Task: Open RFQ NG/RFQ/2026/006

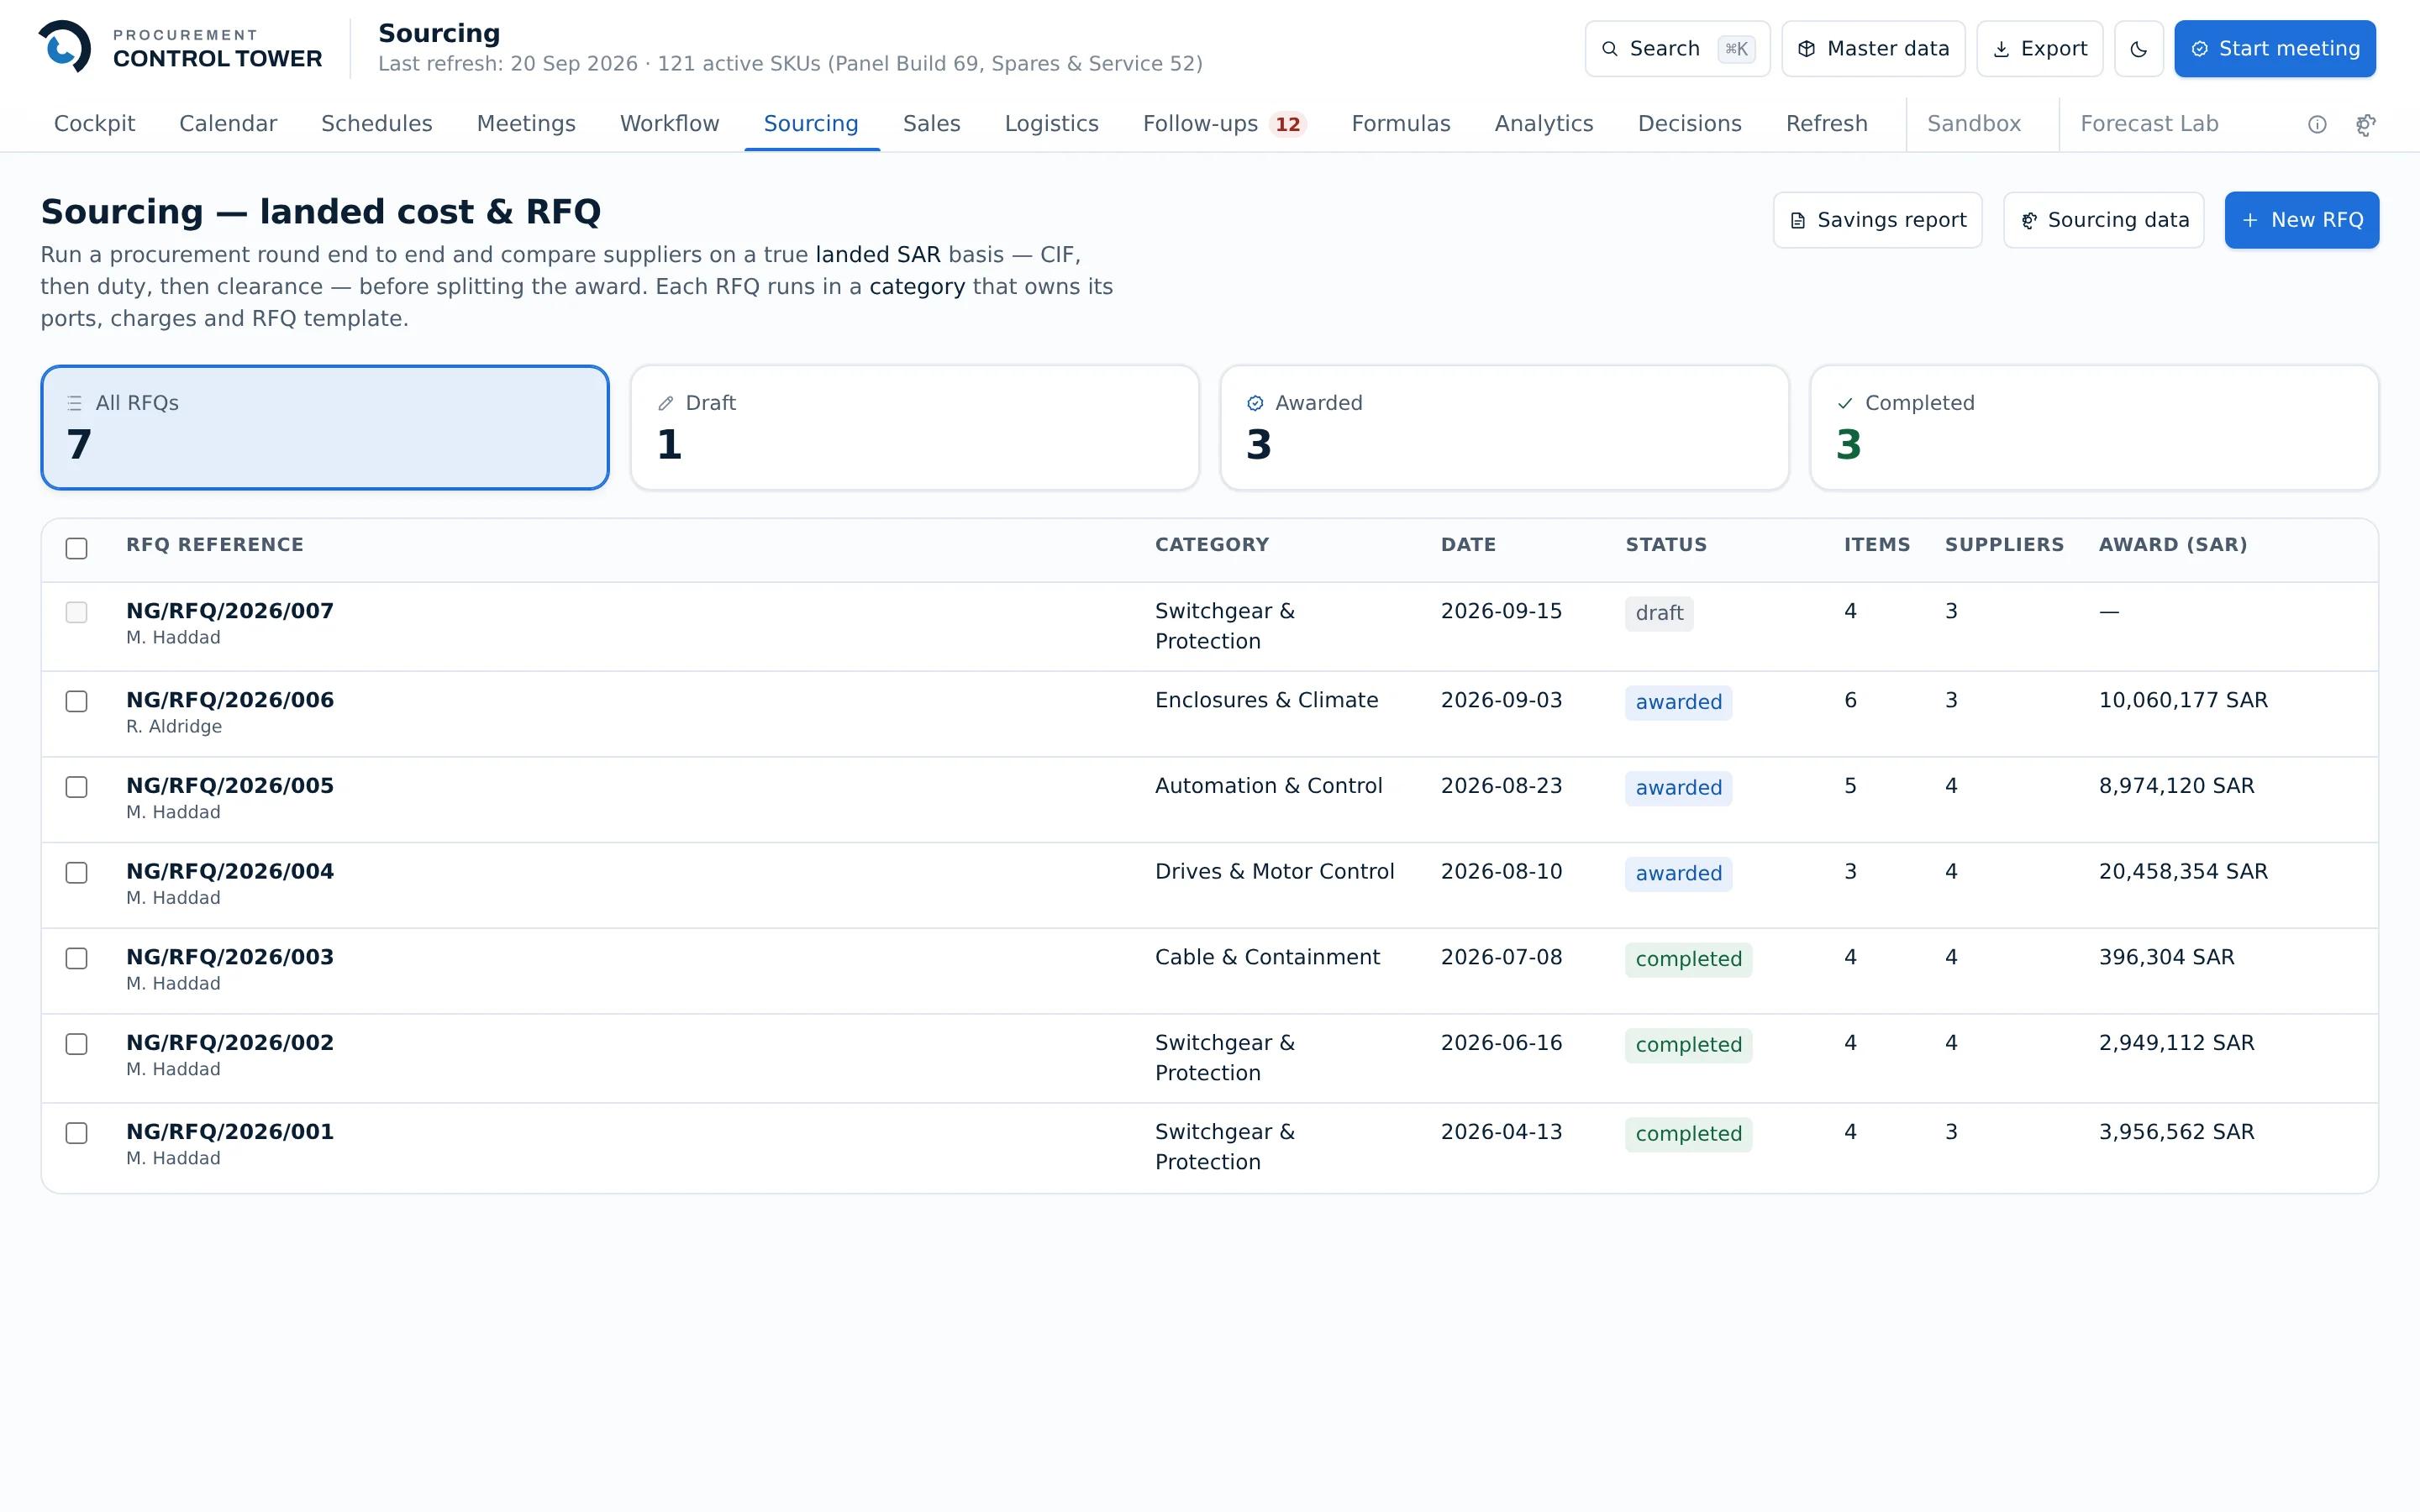Action: [230, 700]
